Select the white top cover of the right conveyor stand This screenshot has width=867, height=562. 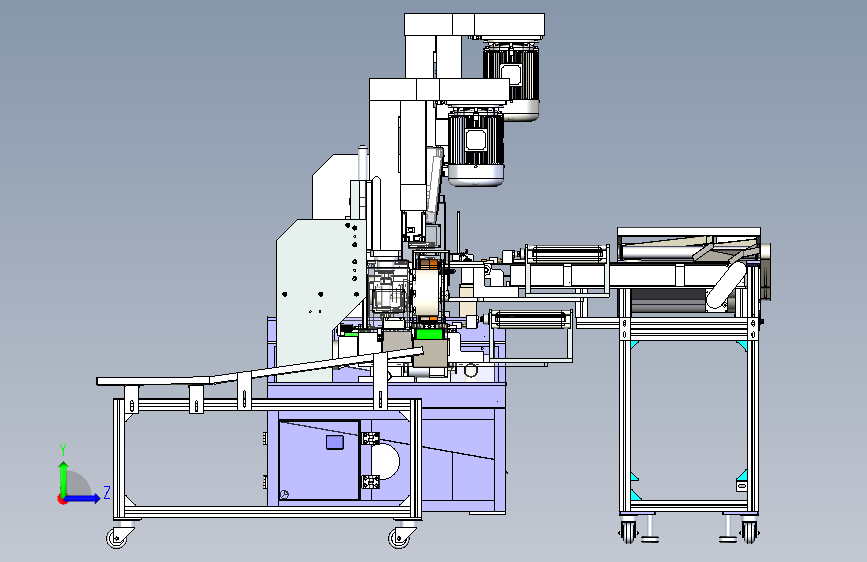689,231
